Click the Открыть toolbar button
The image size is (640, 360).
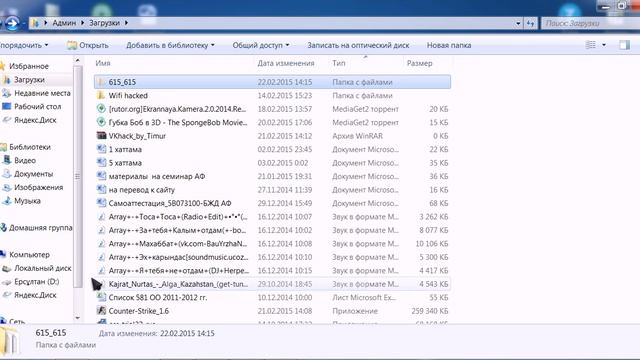click(x=88, y=45)
